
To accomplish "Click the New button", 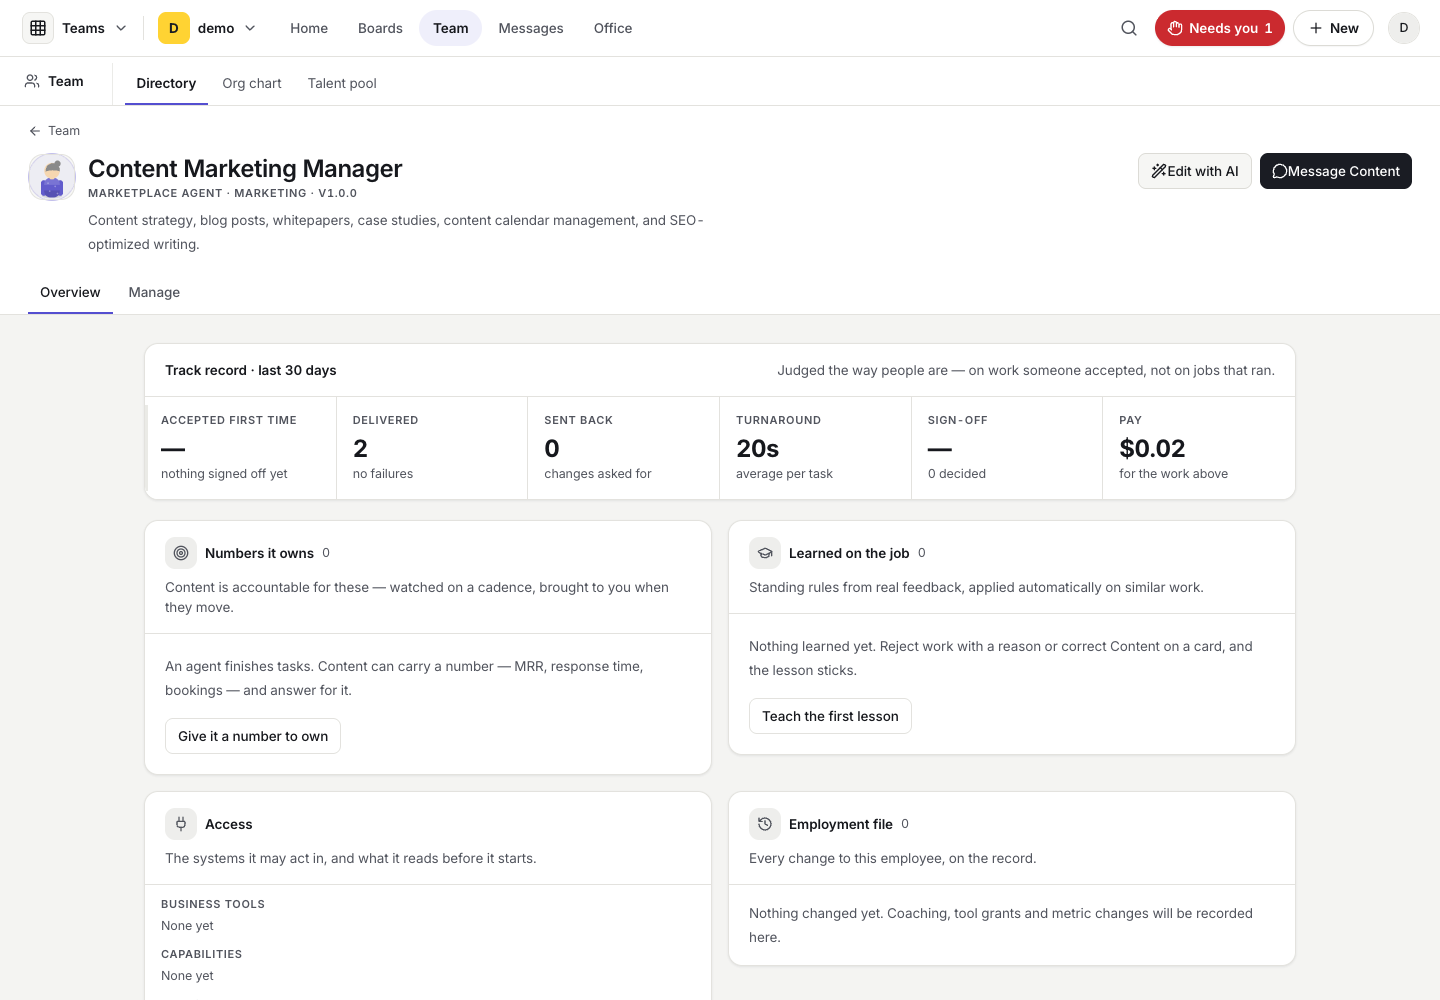I will coord(1334,28).
